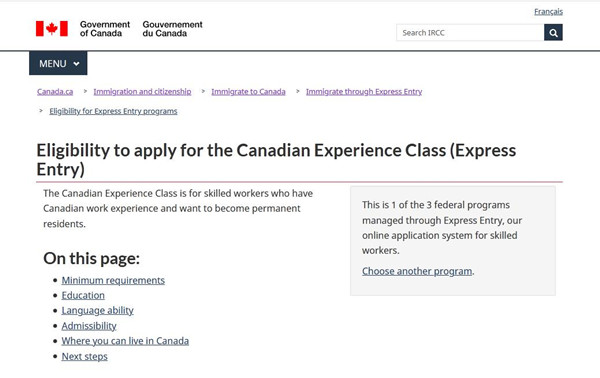
Task: Jump to the Education section
Action: click(83, 295)
